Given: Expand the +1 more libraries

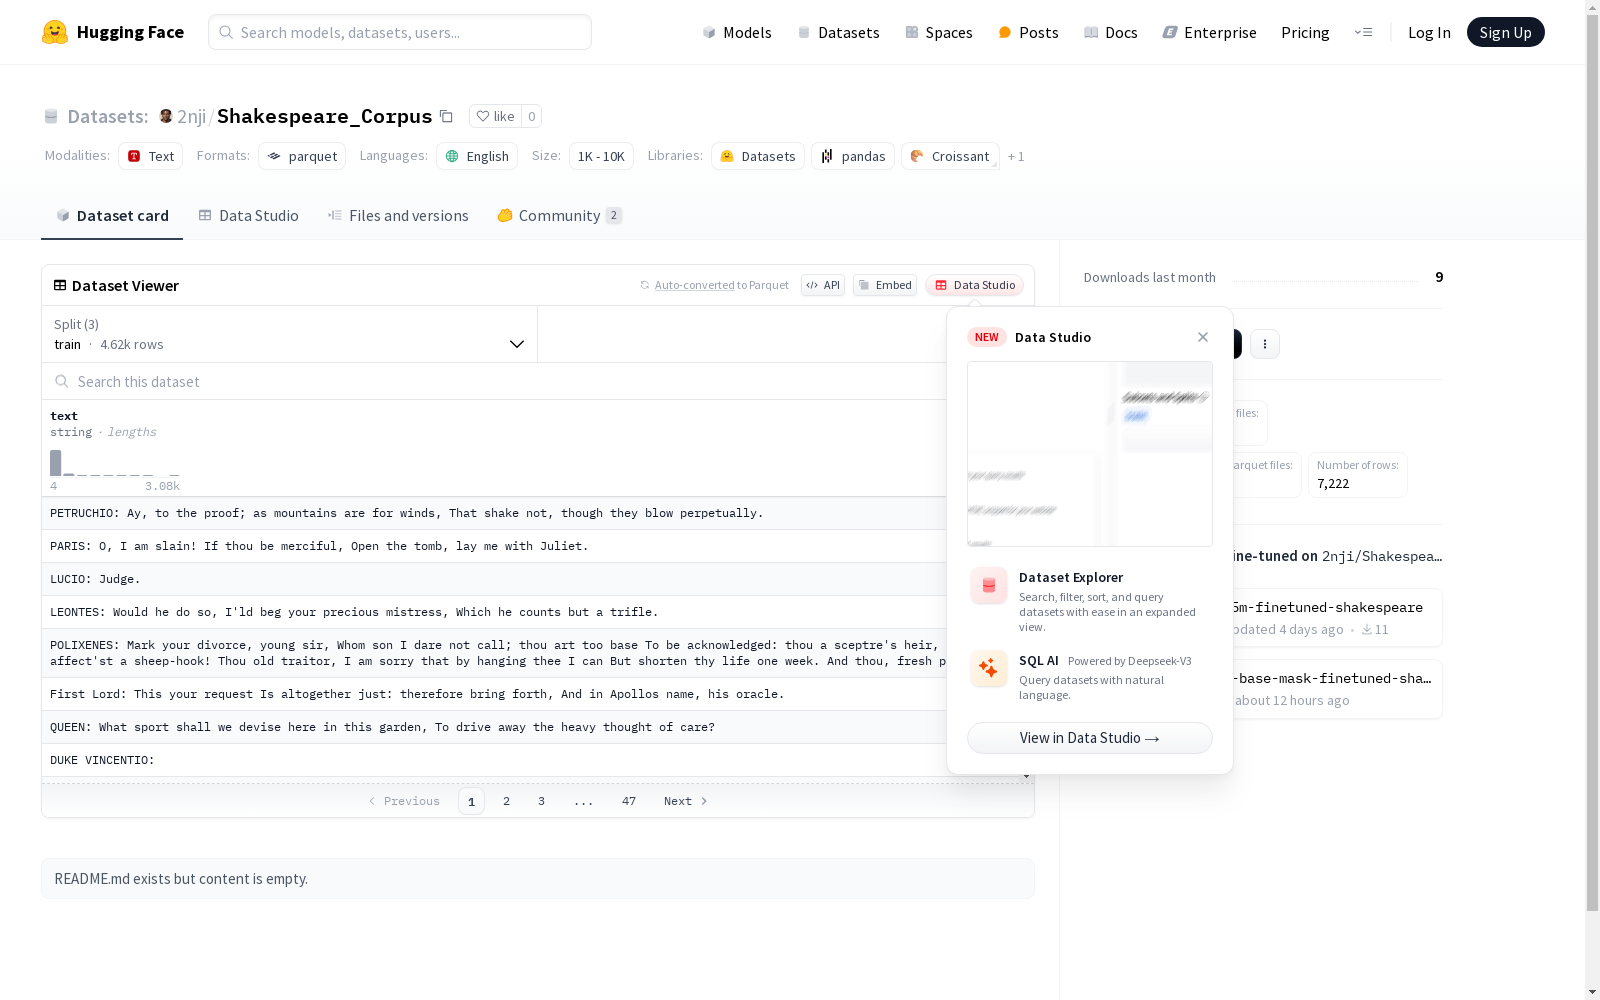Looking at the screenshot, I should (x=1016, y=156).
